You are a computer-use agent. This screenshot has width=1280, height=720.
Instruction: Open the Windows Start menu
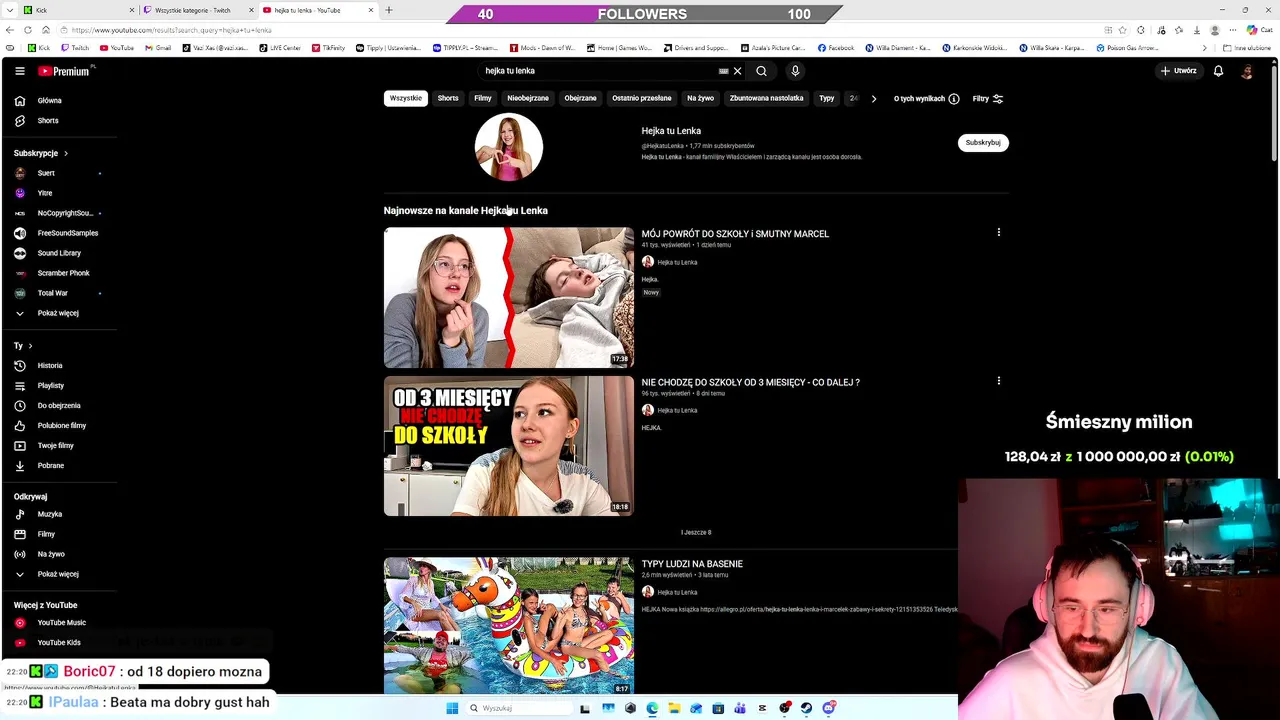point(452,708)
